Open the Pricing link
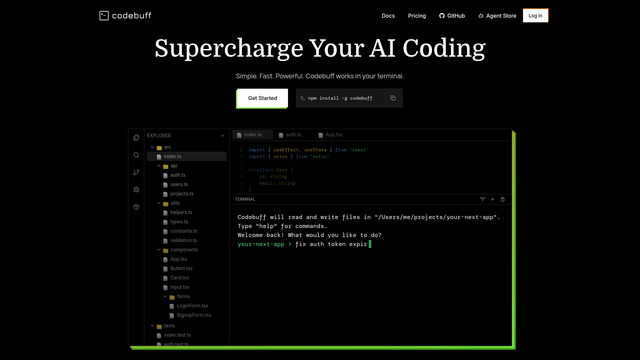 pos(417,16)
